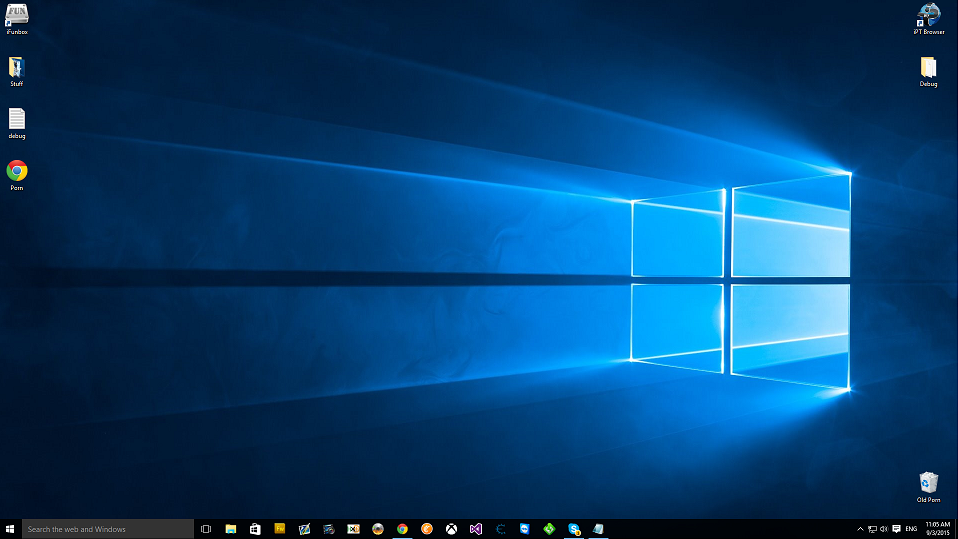Open the volume control in system tray
The image size is (958, 539).
click(x=884, y=529)
